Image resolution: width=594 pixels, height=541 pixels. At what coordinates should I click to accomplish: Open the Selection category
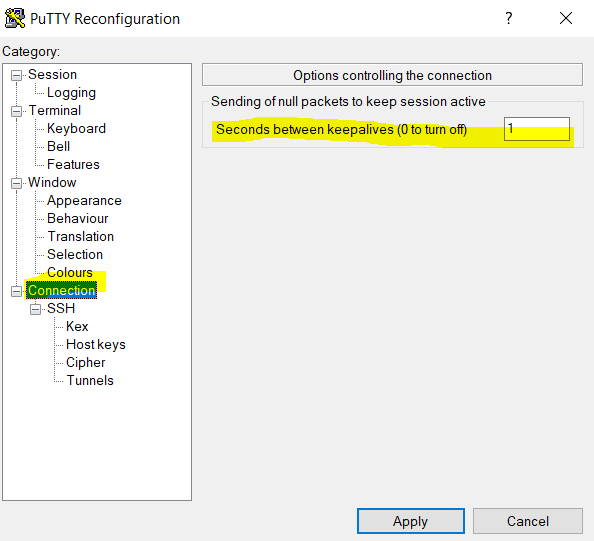75,255
